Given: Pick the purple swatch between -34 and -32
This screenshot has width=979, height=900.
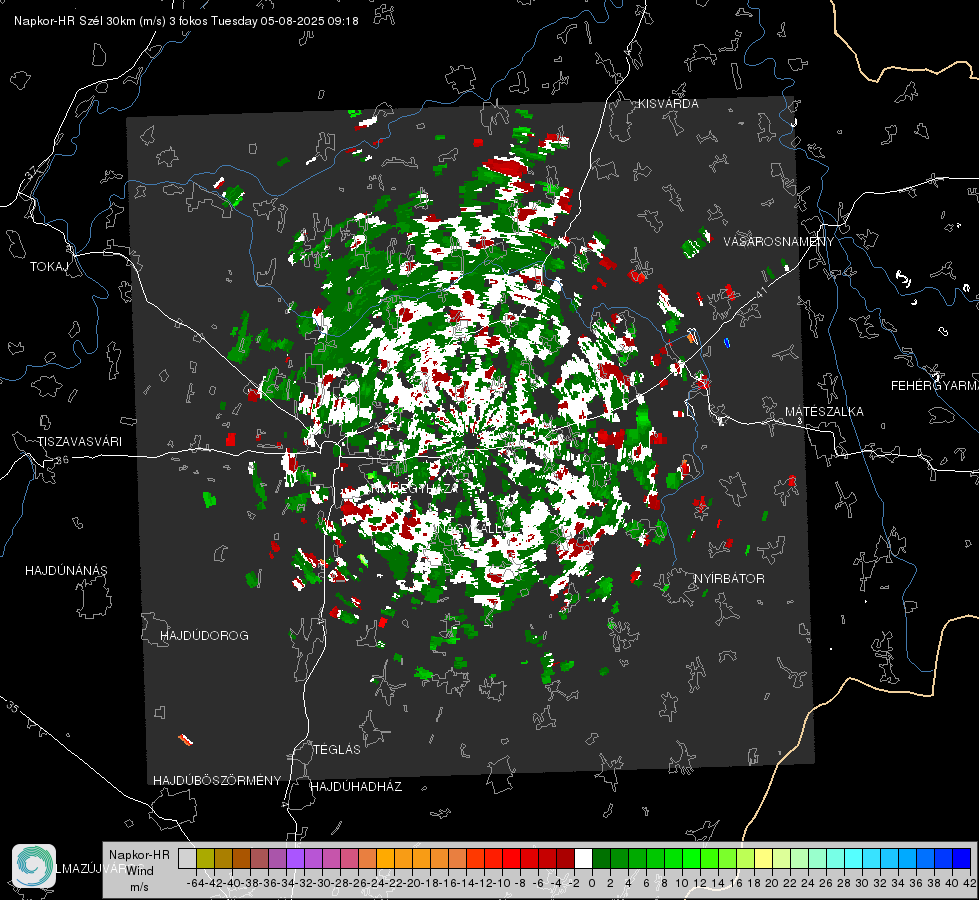Looking at the screenshot, I should (295, 858).
